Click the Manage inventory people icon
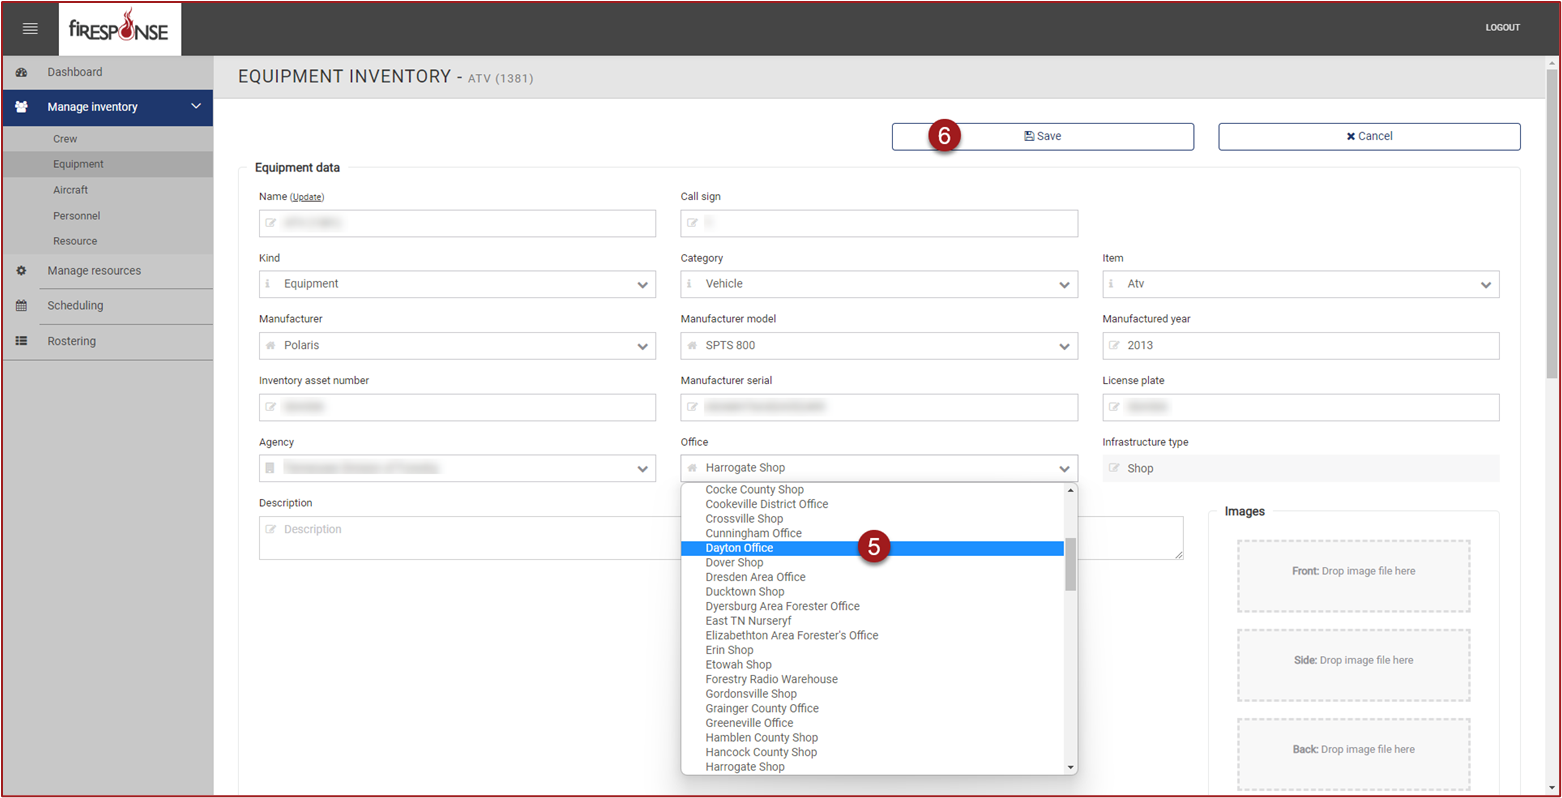1562x798 pixels. tap(21, 107)
